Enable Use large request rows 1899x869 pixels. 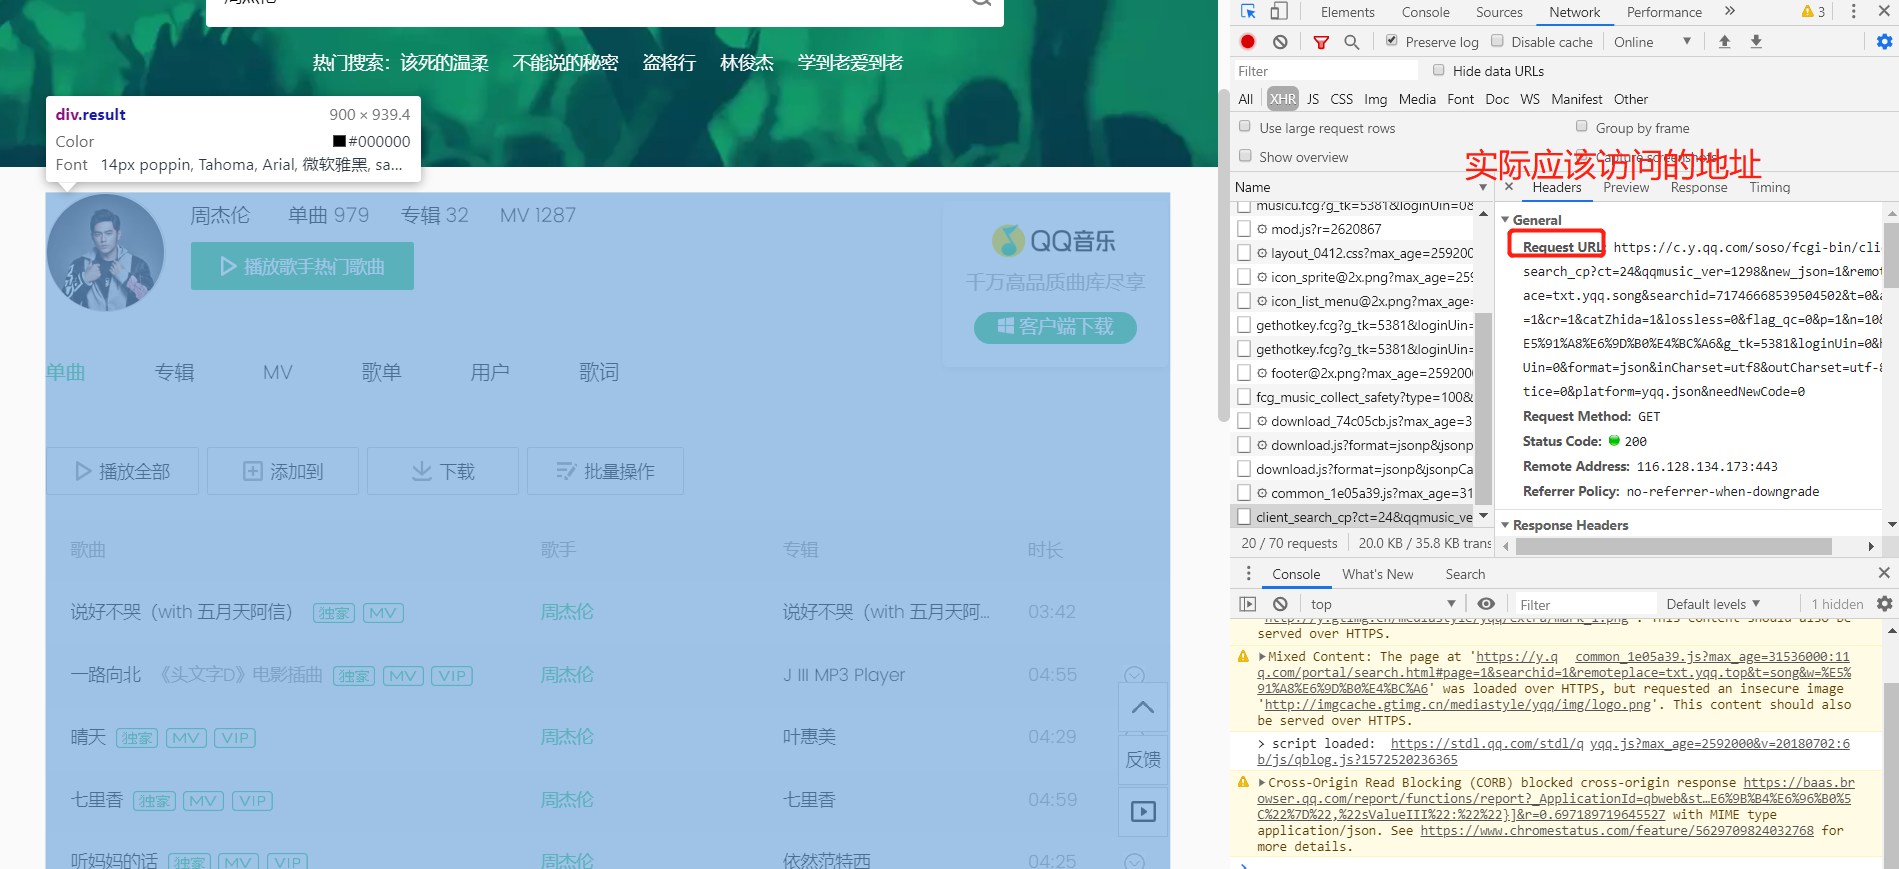point(1245,127)
